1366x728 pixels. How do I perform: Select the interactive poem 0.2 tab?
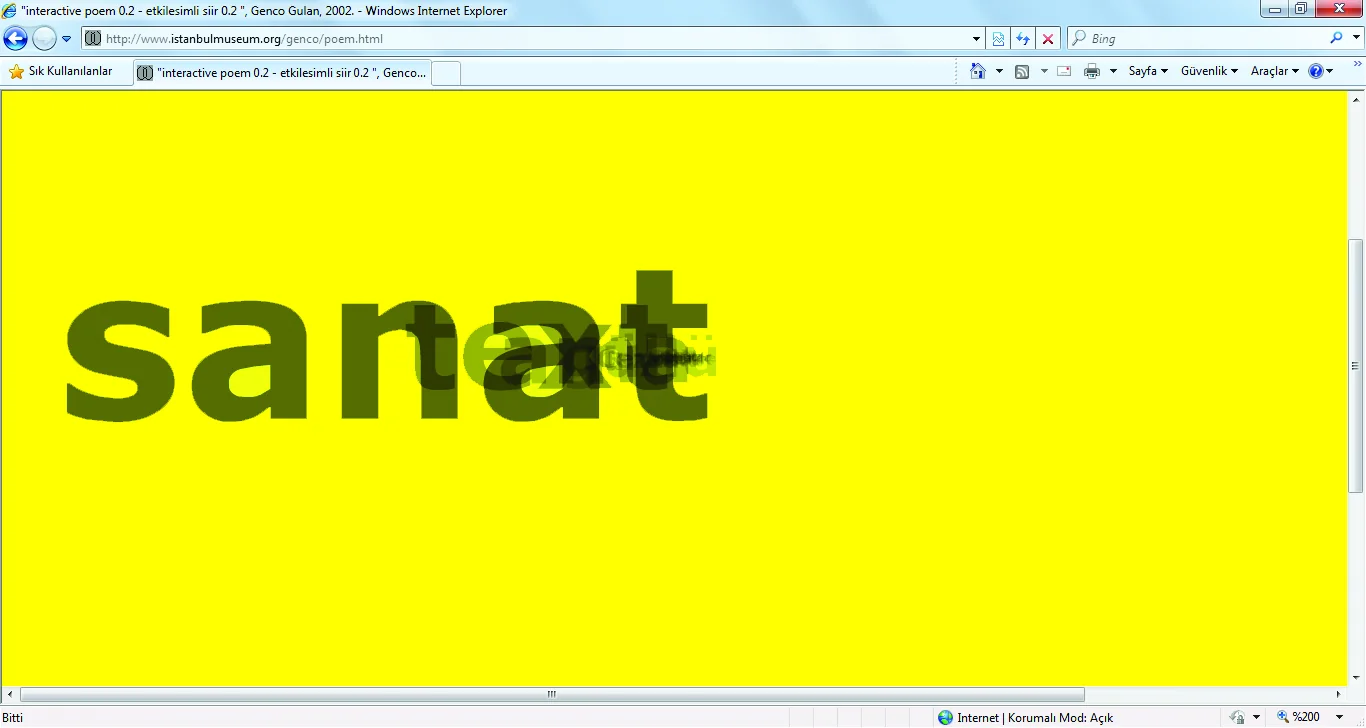click(x=283, y=73)
